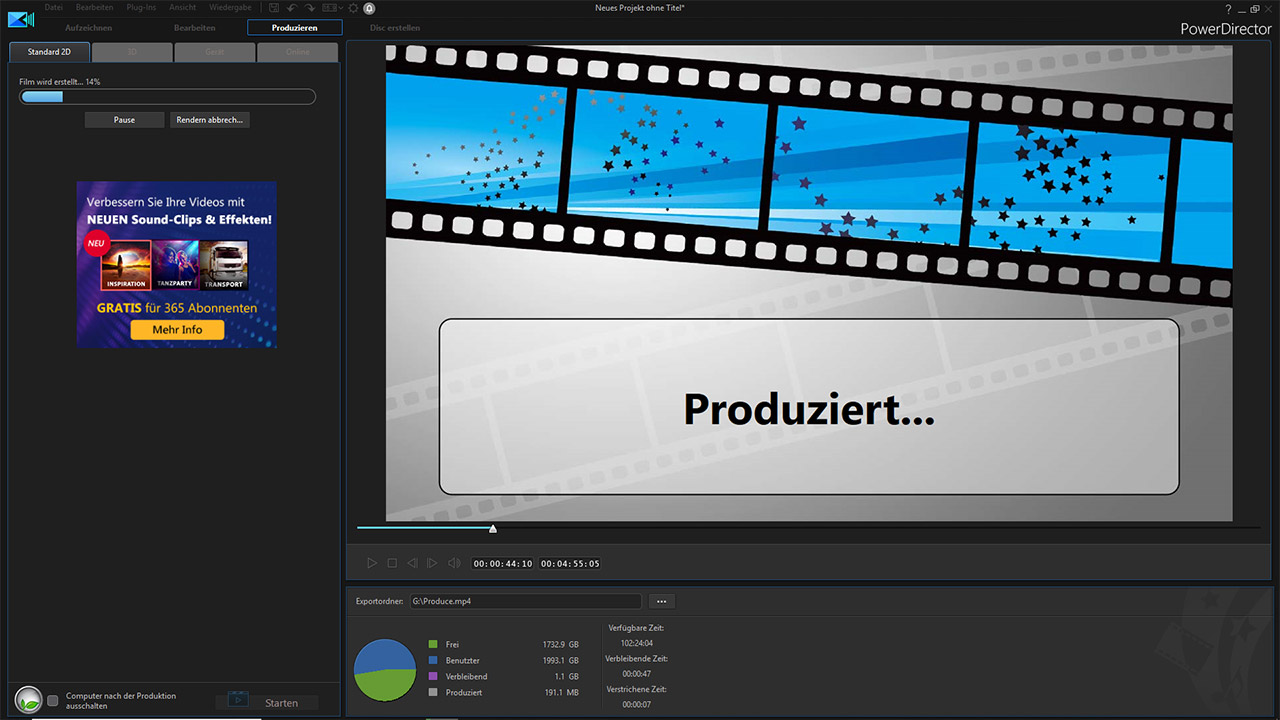The height and width of the screenshot is (720, 1280).
Task: Click the undo arrow icon
Action: [291, 8]
